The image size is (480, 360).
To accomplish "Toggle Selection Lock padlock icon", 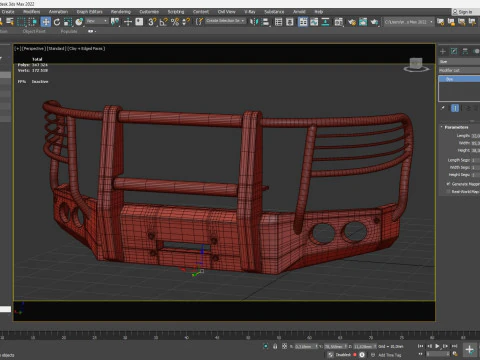I will 275,346.
